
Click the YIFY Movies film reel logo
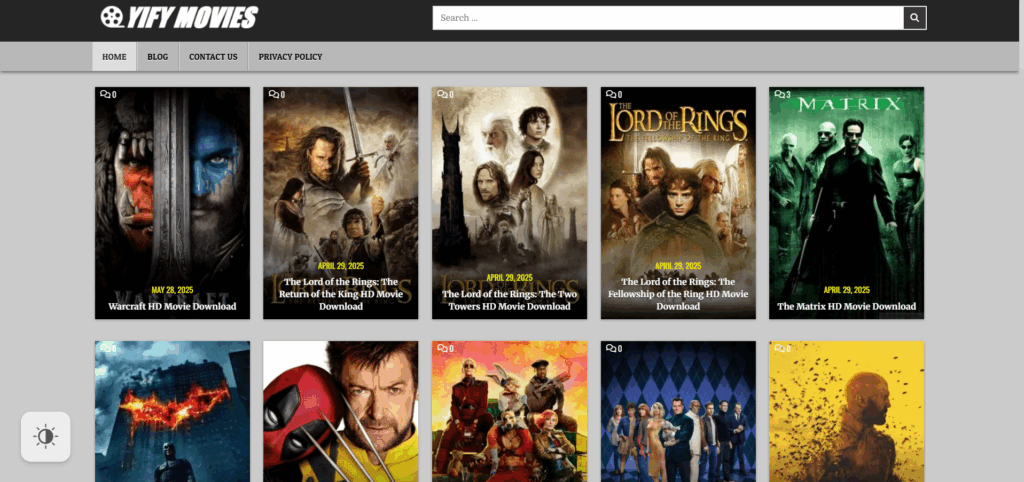[113, 17]
